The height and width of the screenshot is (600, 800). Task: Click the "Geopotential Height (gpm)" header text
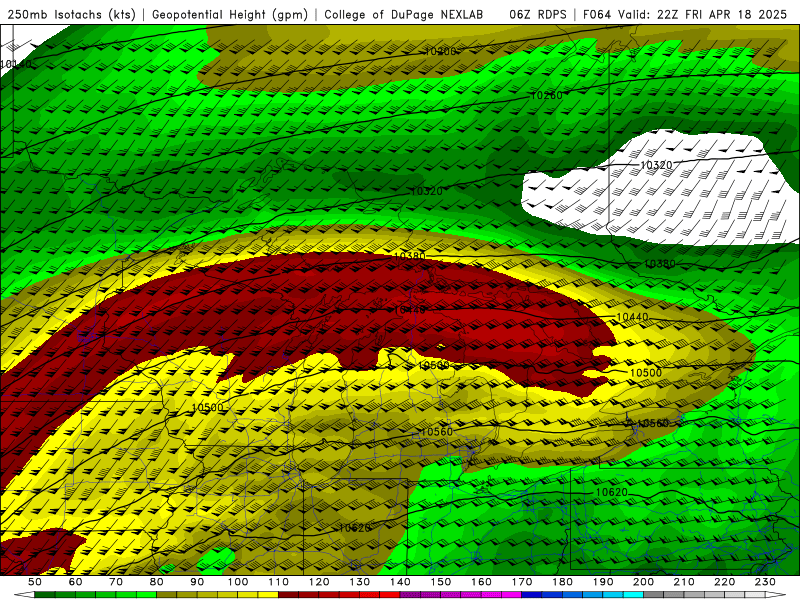click(x=230, y=14)
